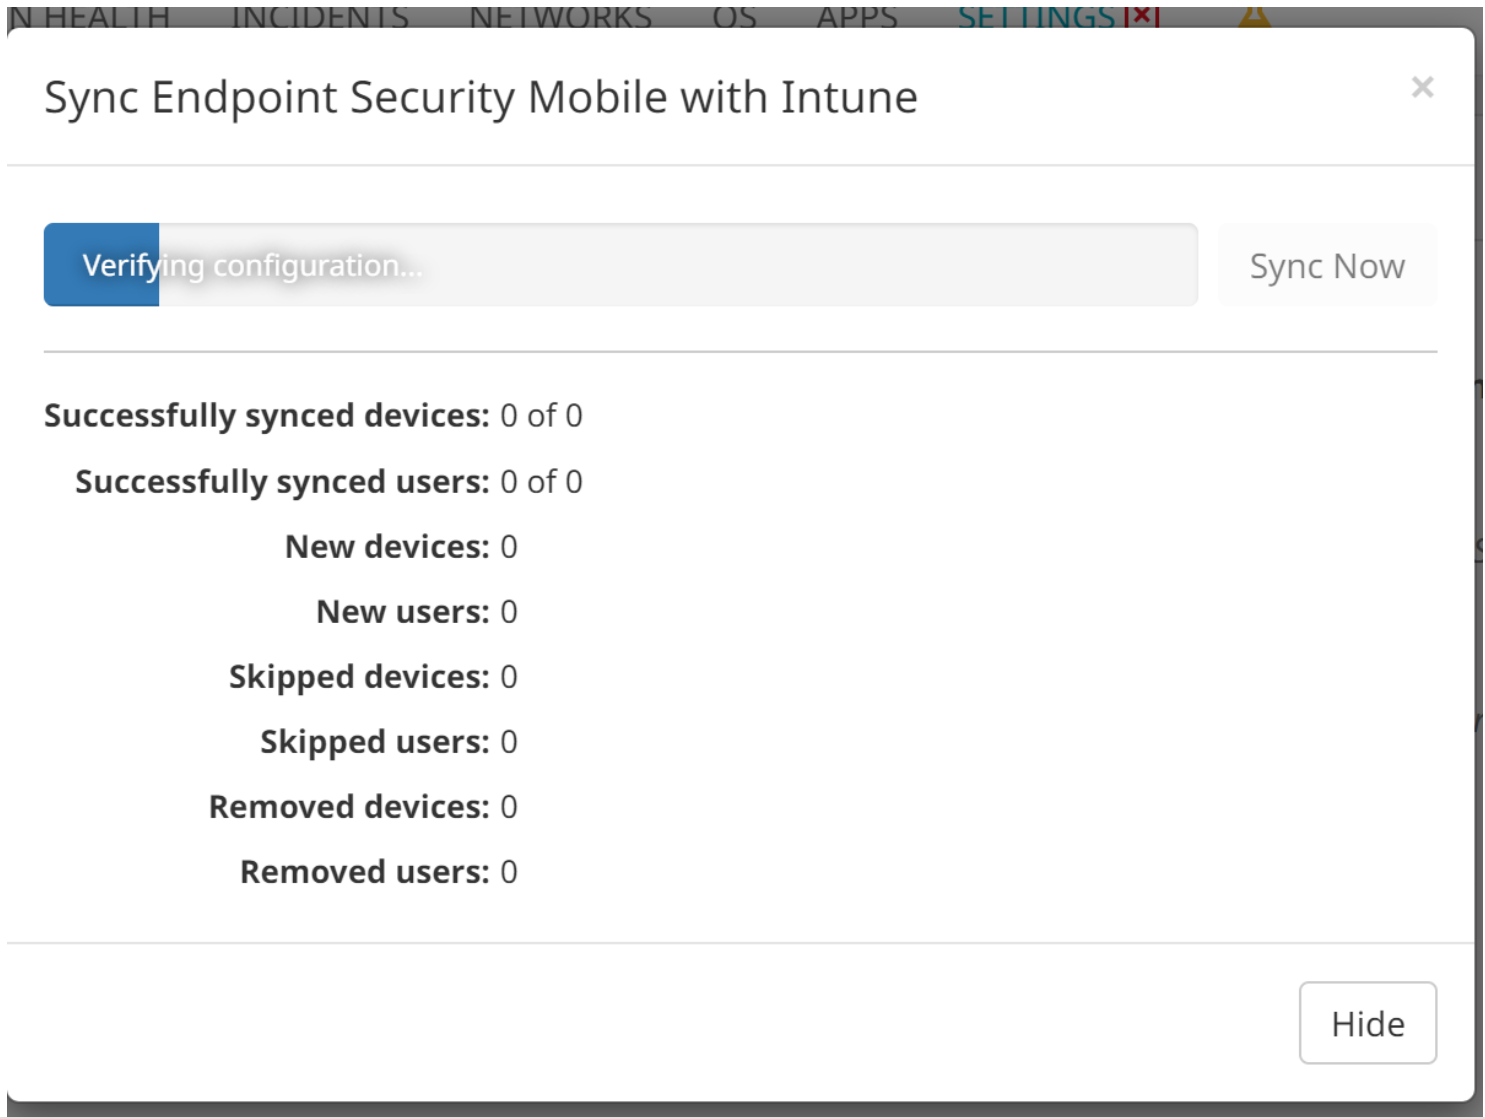This screenshot has height=1119, width=1485.
Task: Click the Successfully synced devices count
Action: (x=541, y=416)
